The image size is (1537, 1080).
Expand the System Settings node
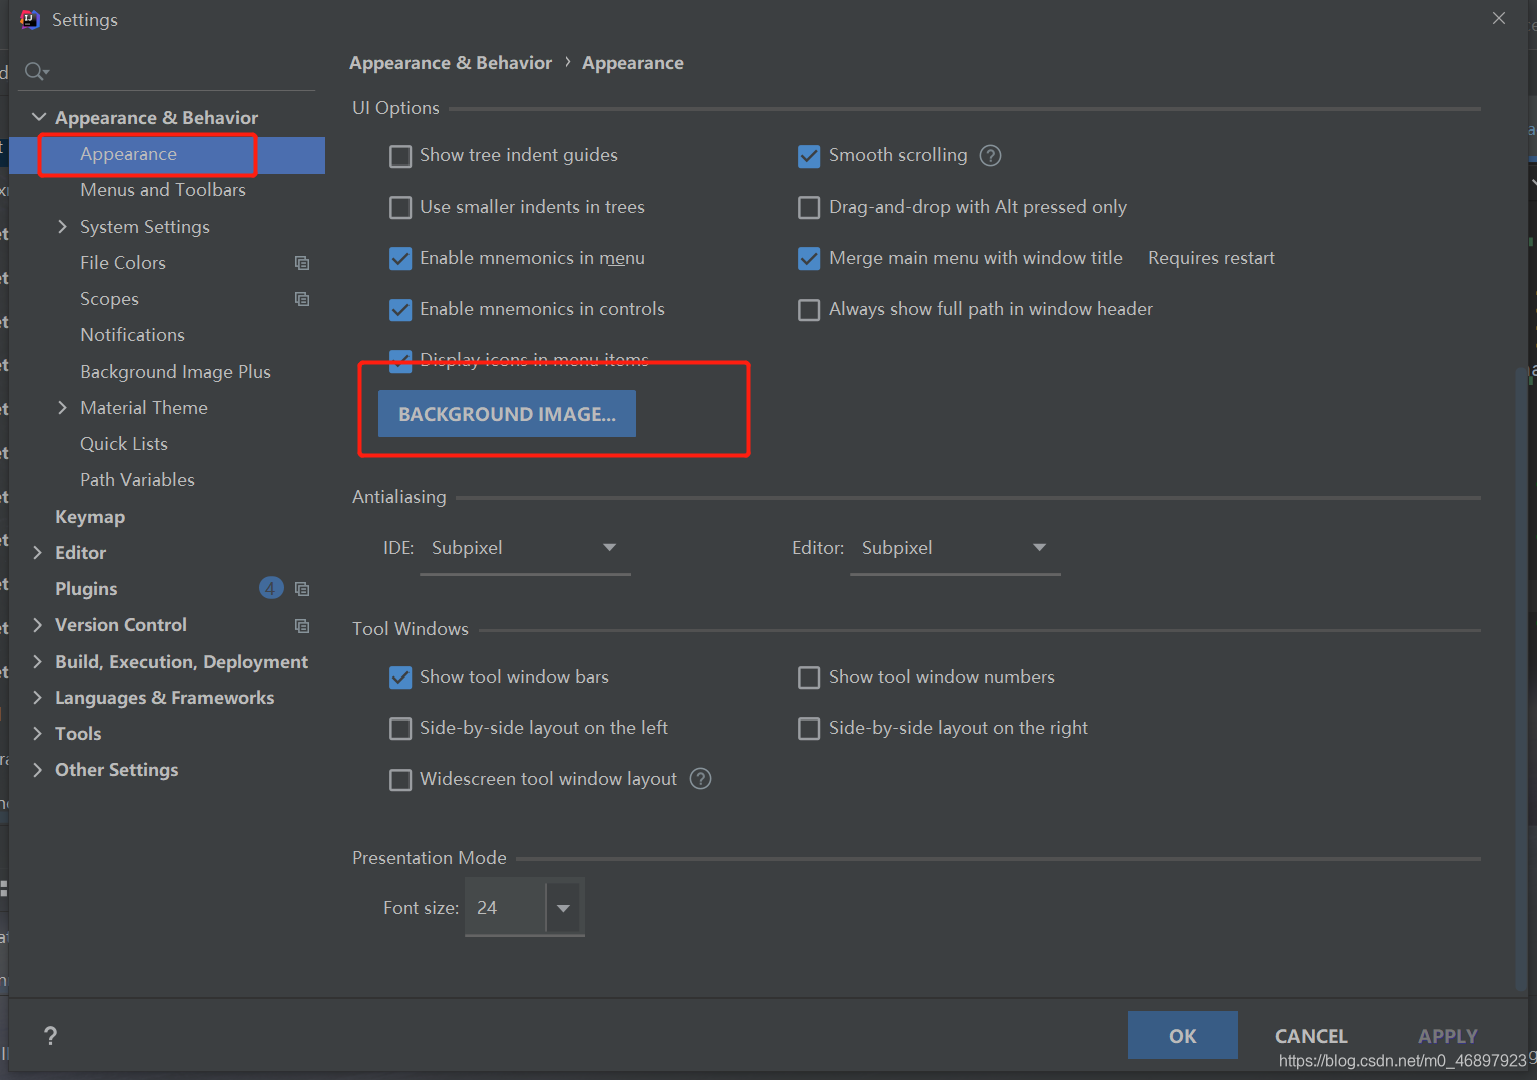point(62,227)
